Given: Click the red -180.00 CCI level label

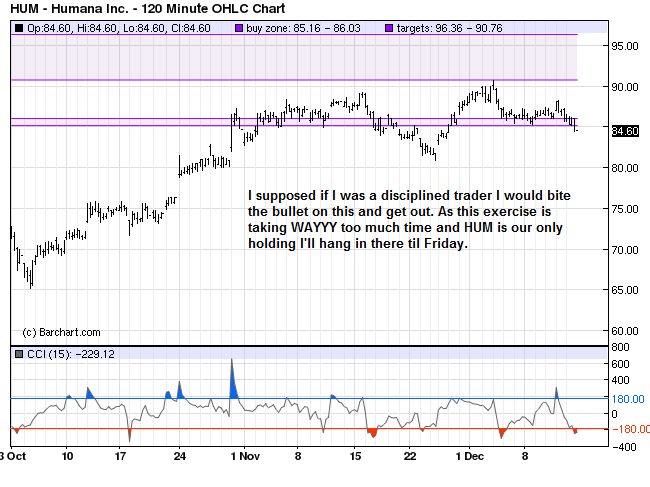Looking at the screenshot, I should 631,429.
